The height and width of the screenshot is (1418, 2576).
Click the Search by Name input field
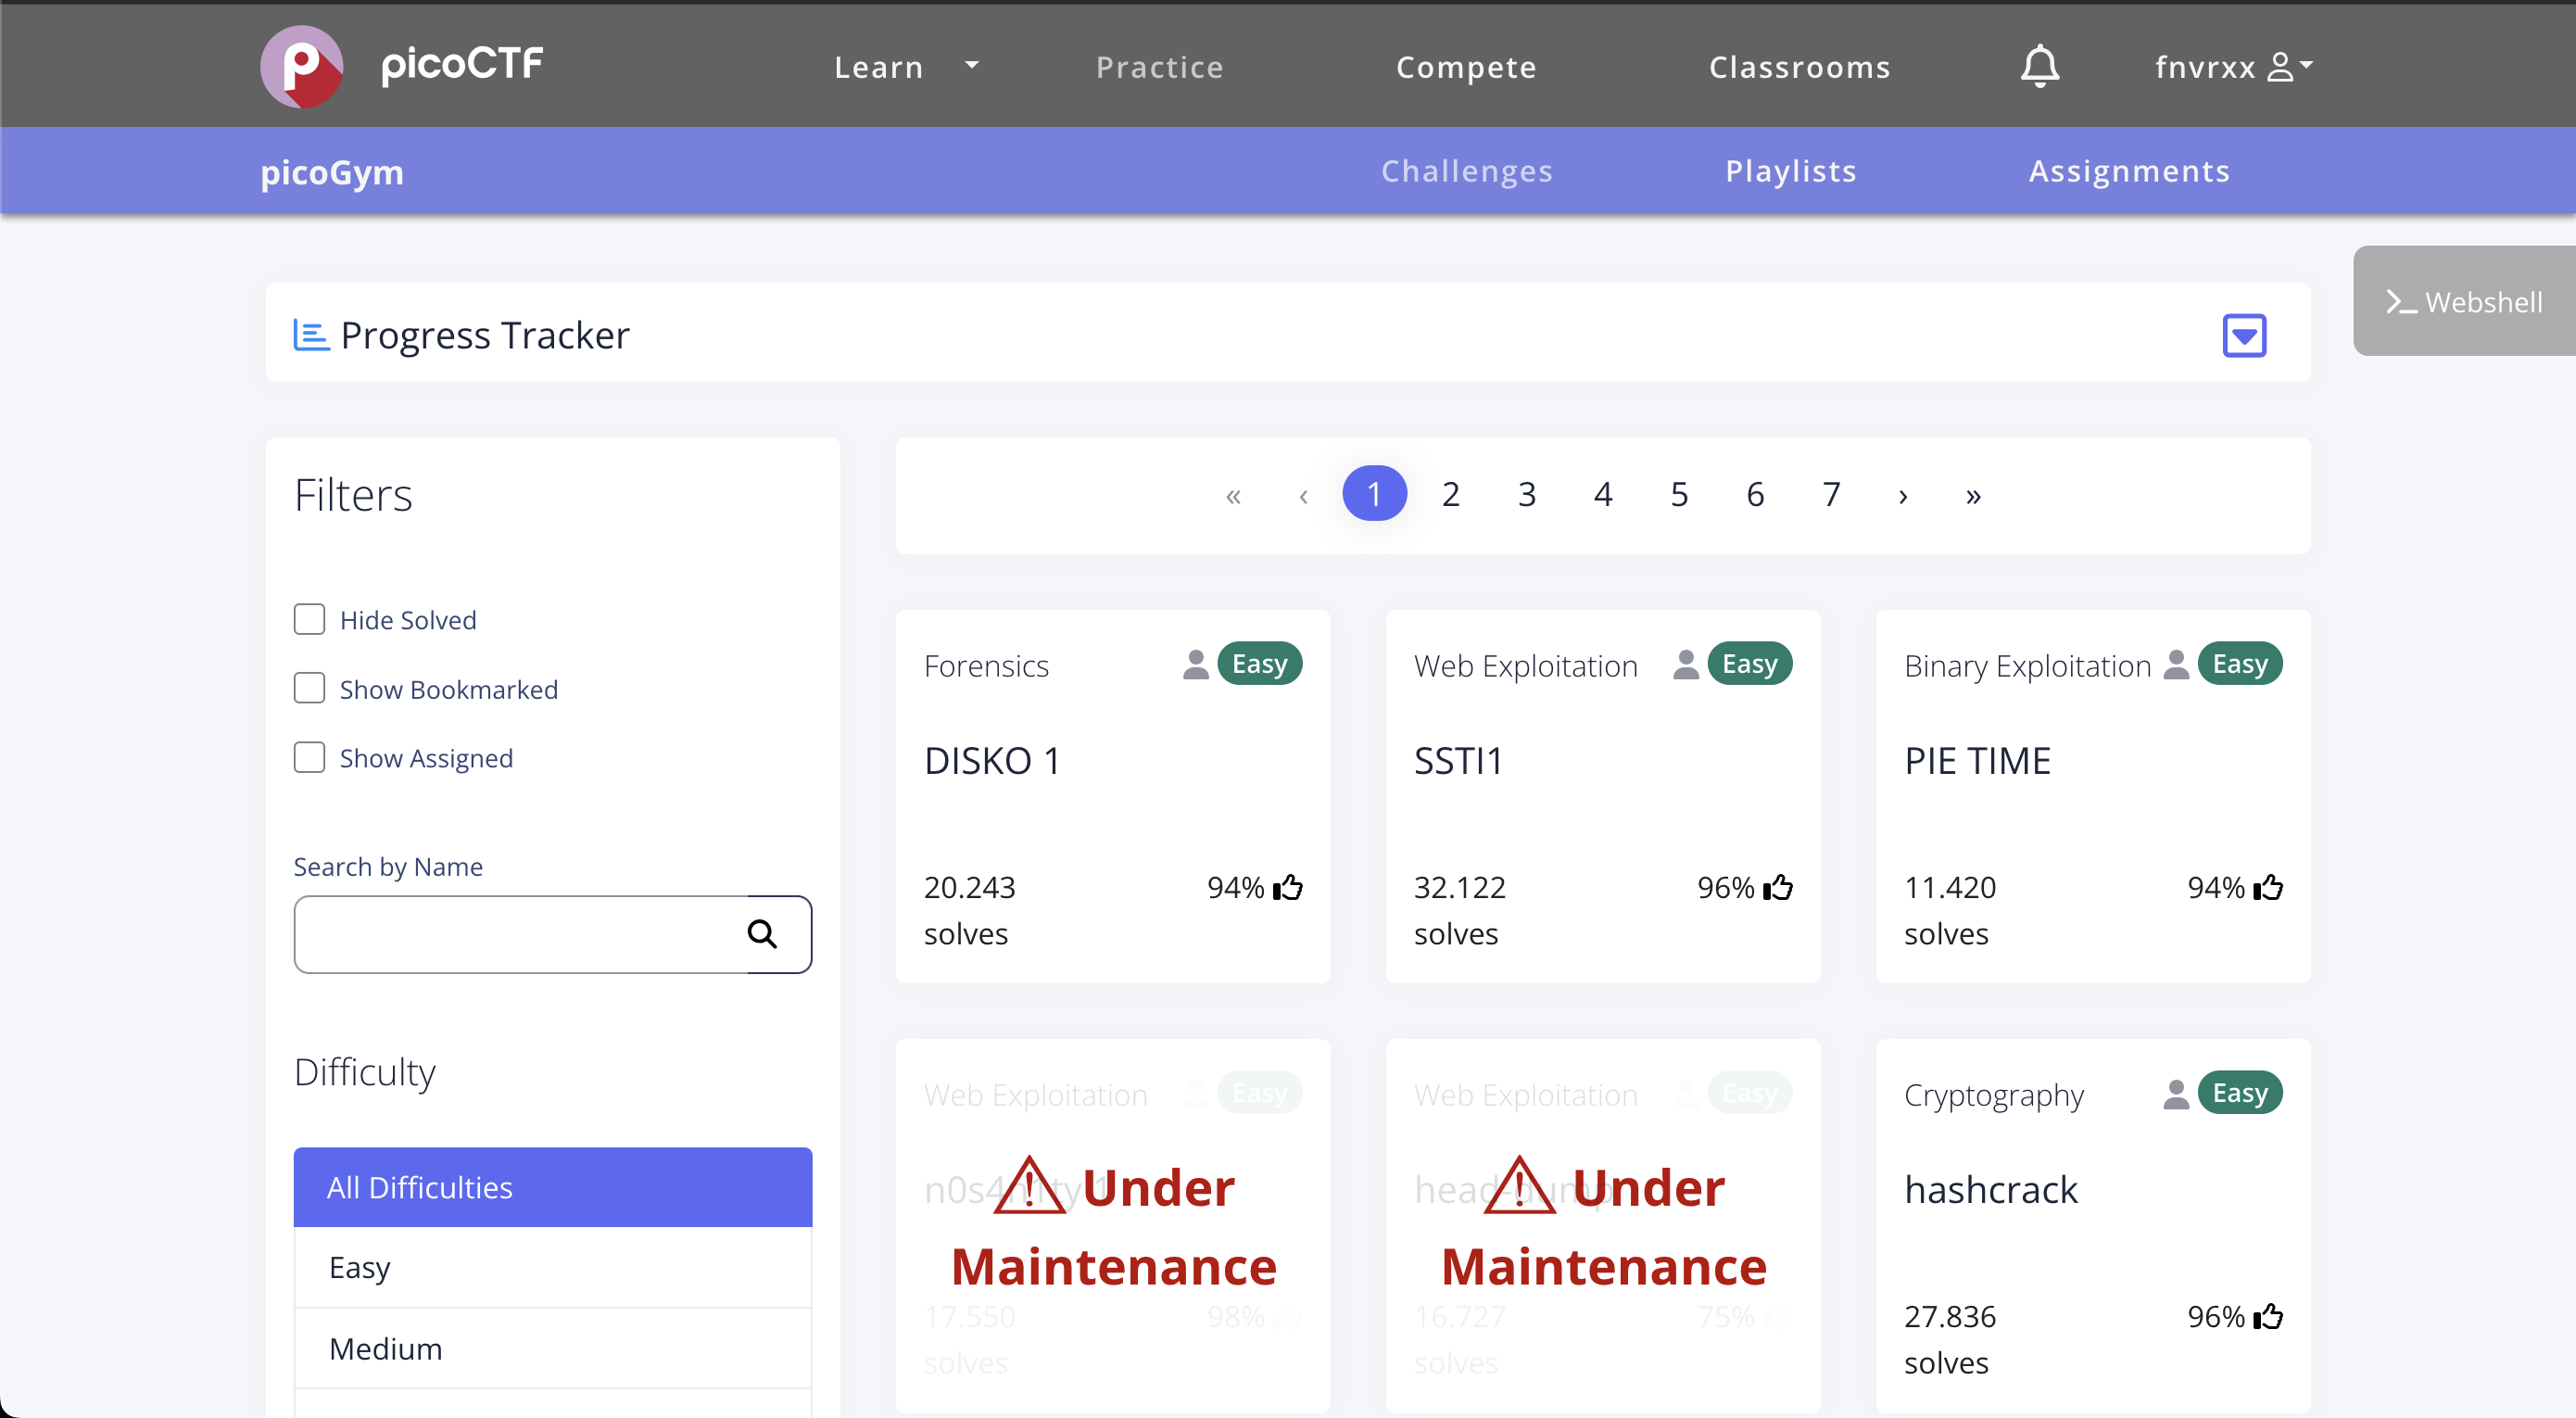pos(520,934)
